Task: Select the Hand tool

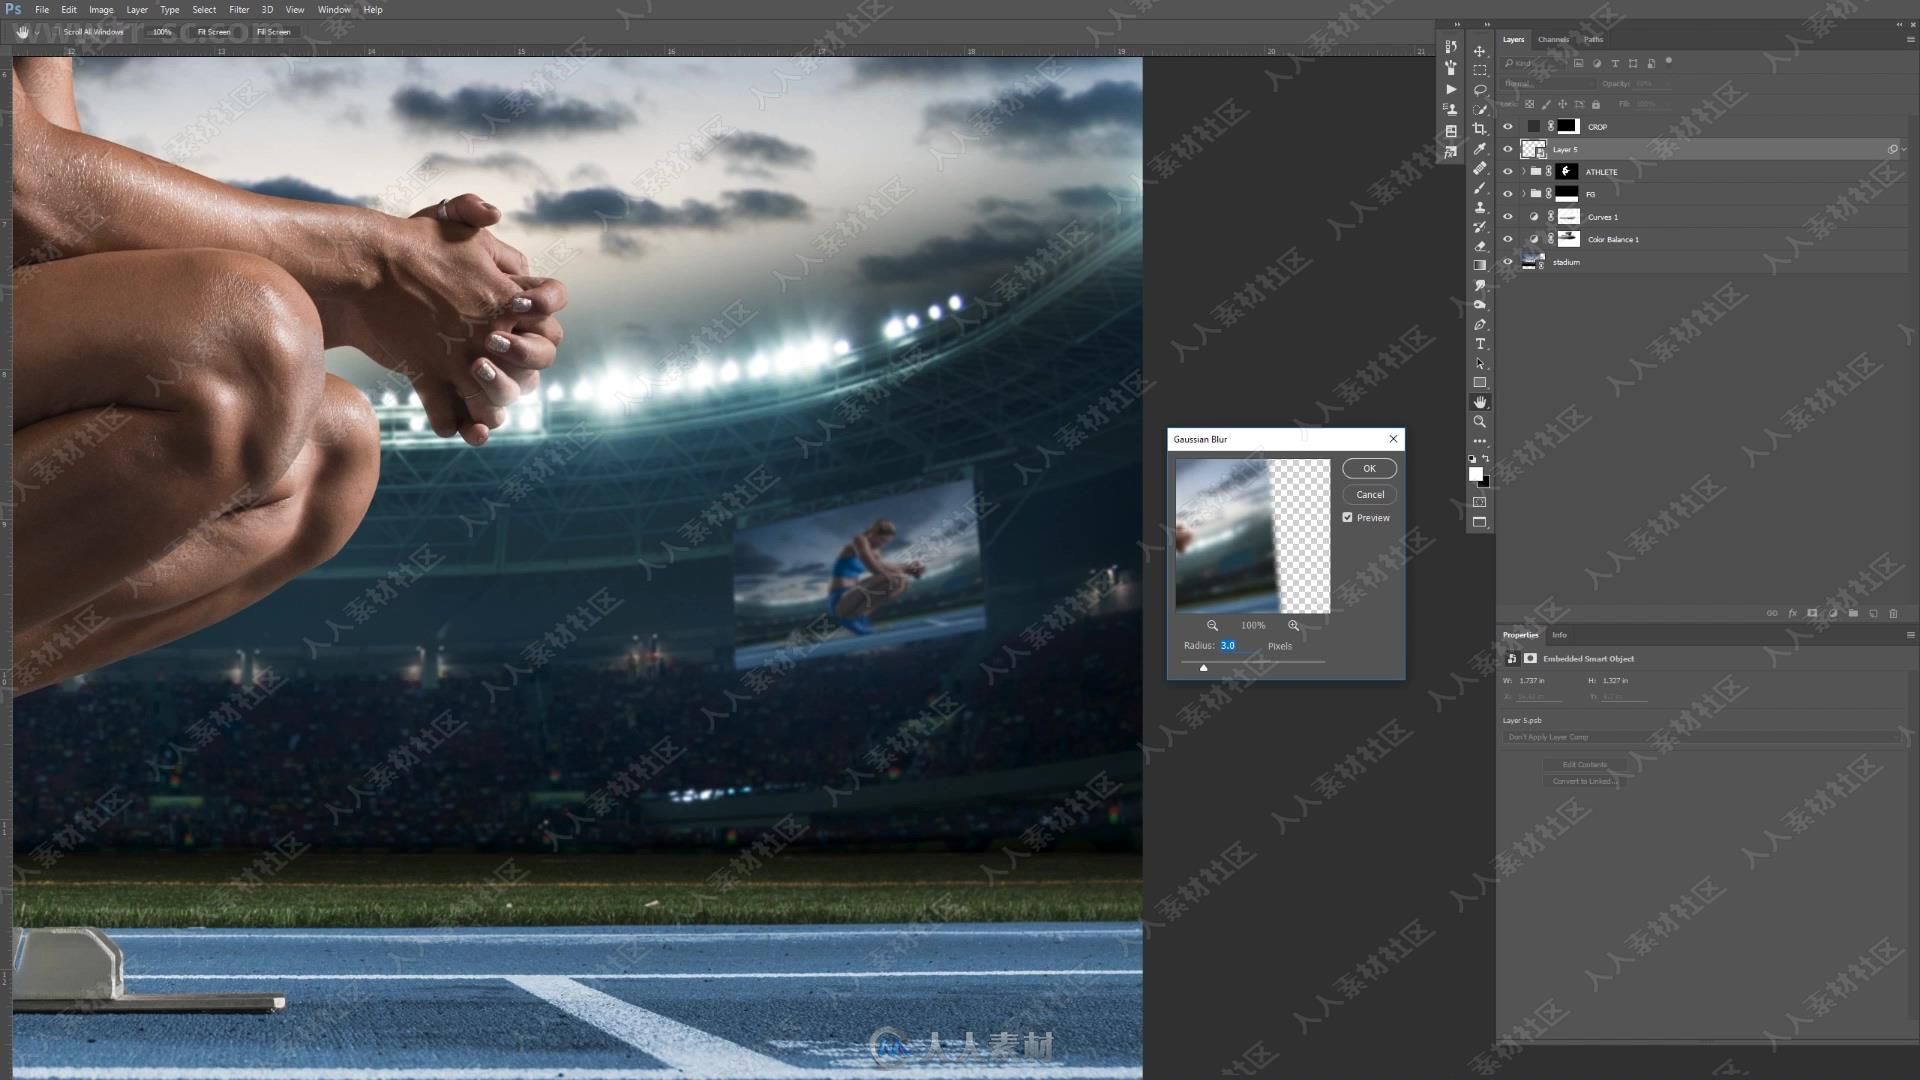Action: (1479, 402)
